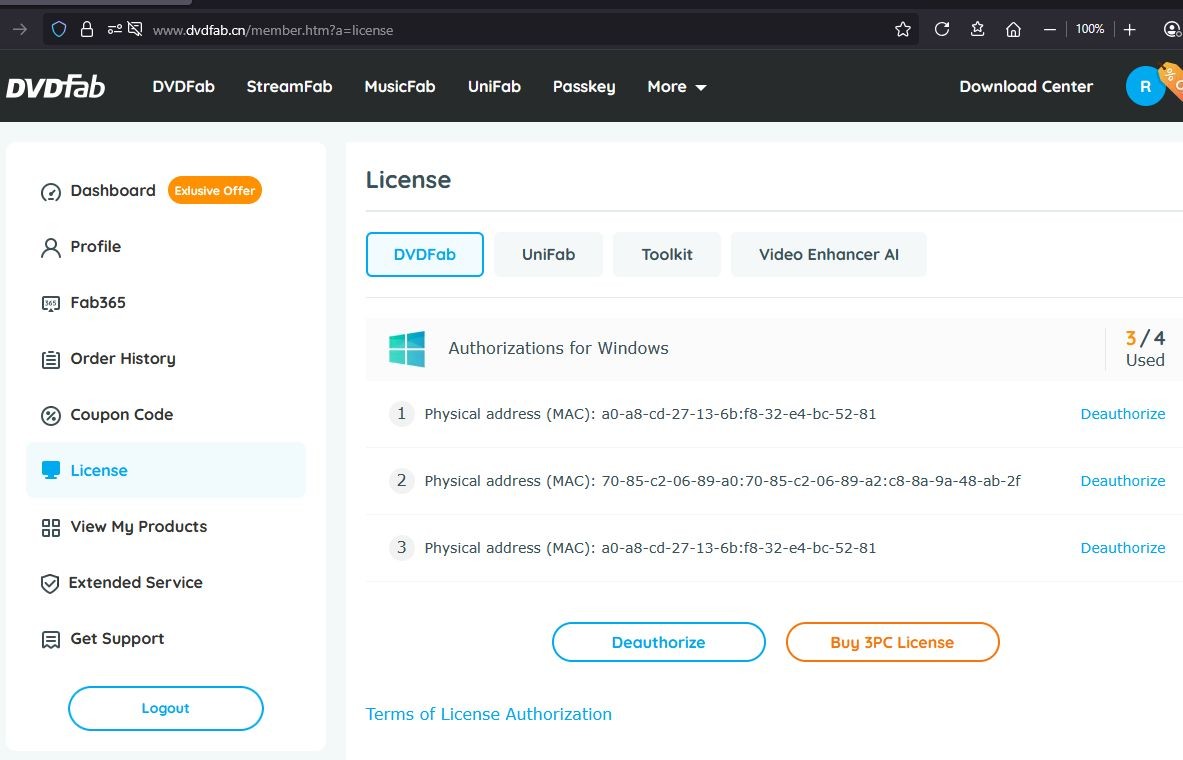The height and width of the screenshot is (760, 1183).
Task: Click the Logout button
Action: tap(166, 708)
